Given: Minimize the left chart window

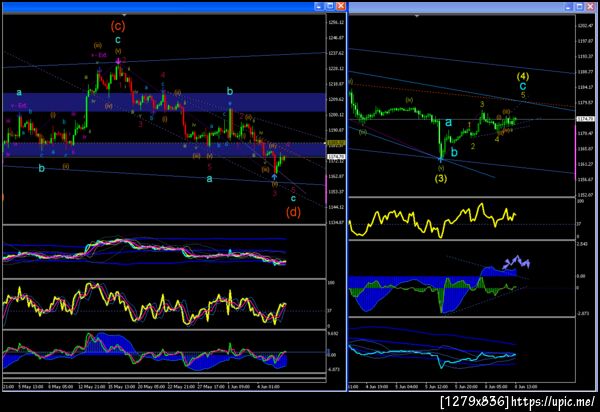Looking at the screenshot, I should coord(318,6).
